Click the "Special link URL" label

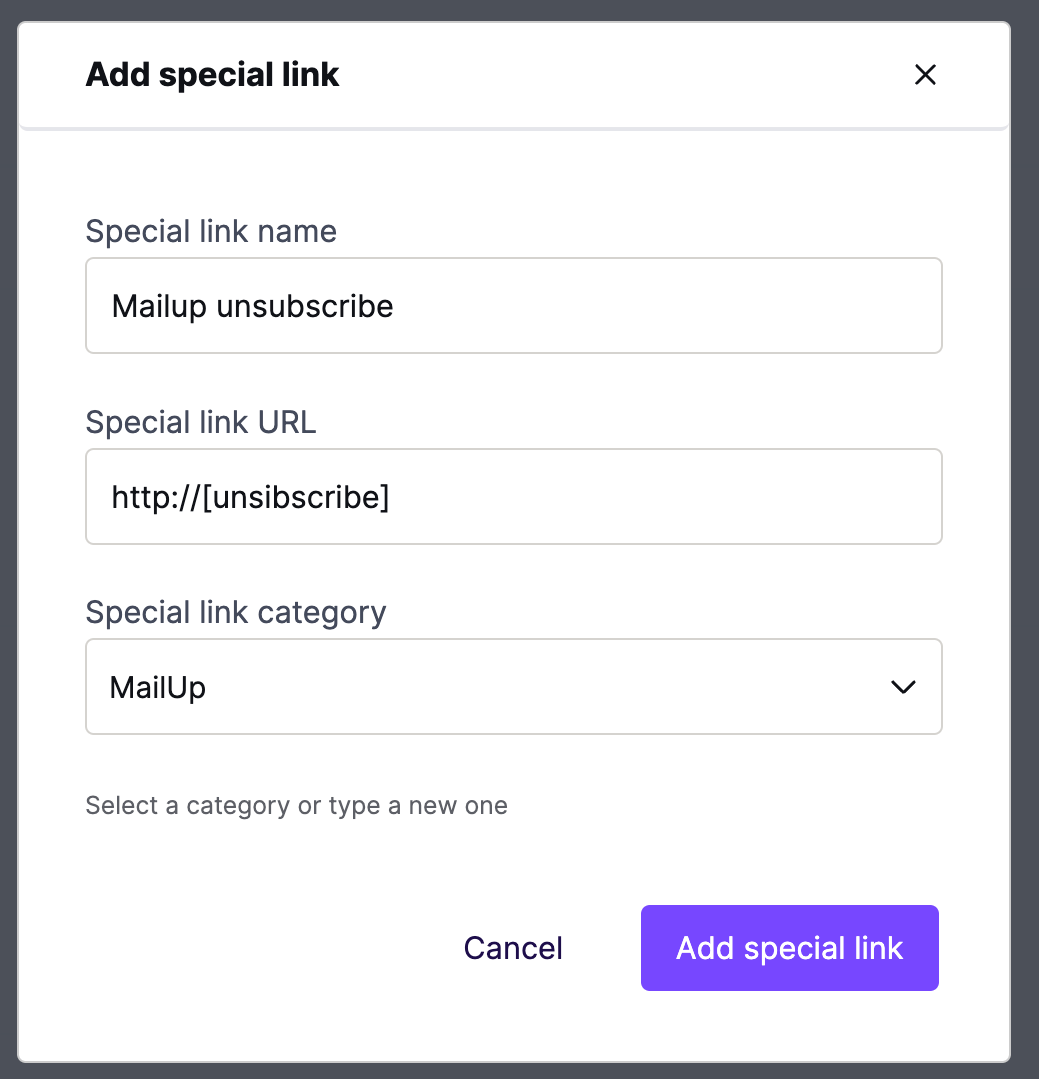pyautogui.click(x=201, y=422)
